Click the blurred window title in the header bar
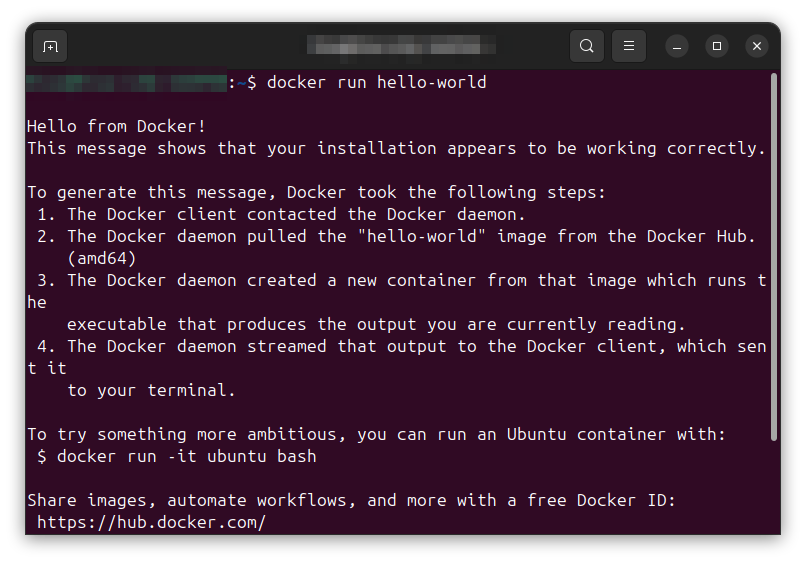This screenshot has height=563, width=806. pyautogui.click(x=401, y=45)
